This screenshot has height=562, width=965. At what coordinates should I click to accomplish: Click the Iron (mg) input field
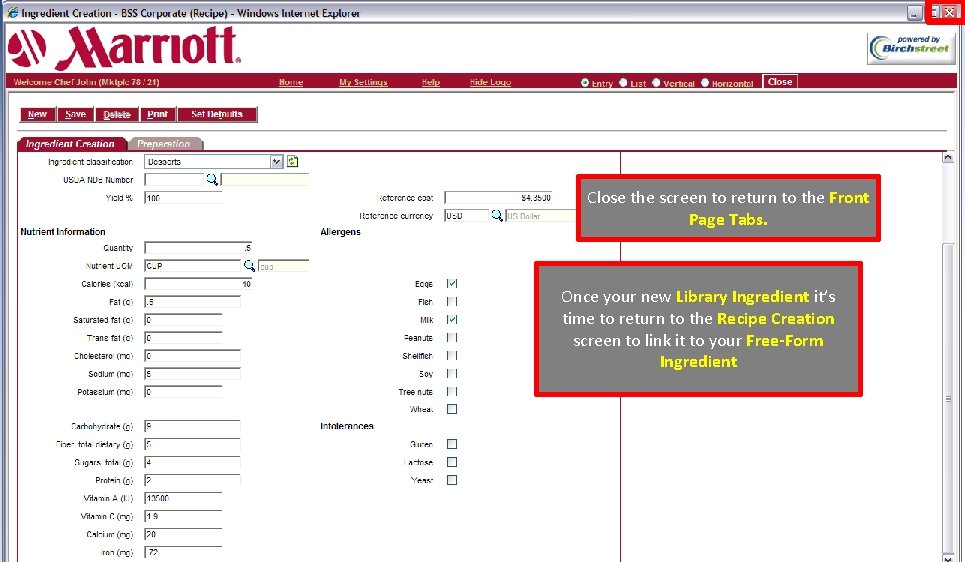pyautogui.click(x=183, y=552)
